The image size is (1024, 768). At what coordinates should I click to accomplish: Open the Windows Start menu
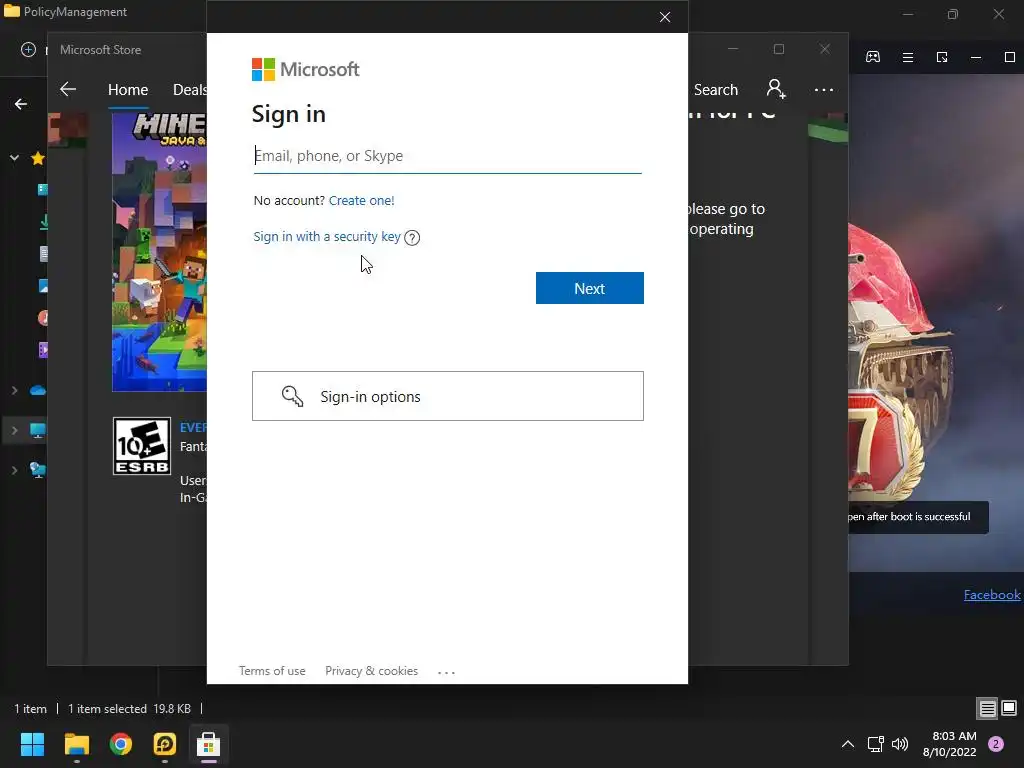pyautogui.click(x=32, y=744)
